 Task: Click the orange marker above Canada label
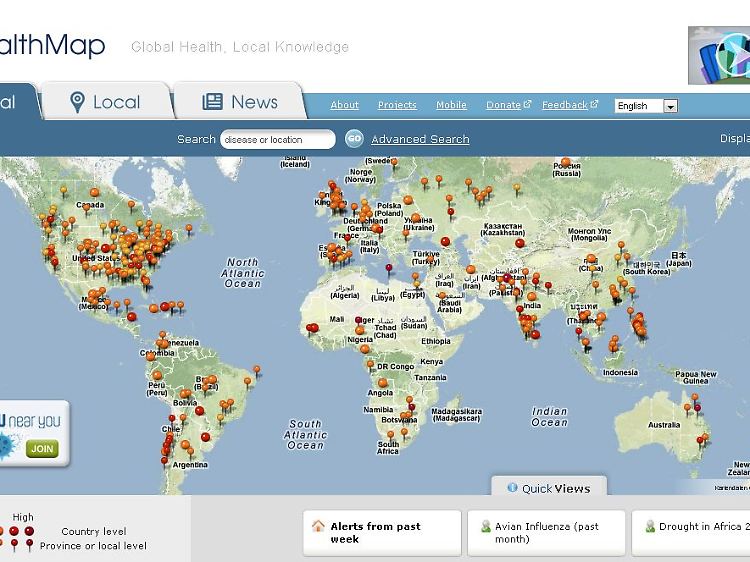(95, 192)
